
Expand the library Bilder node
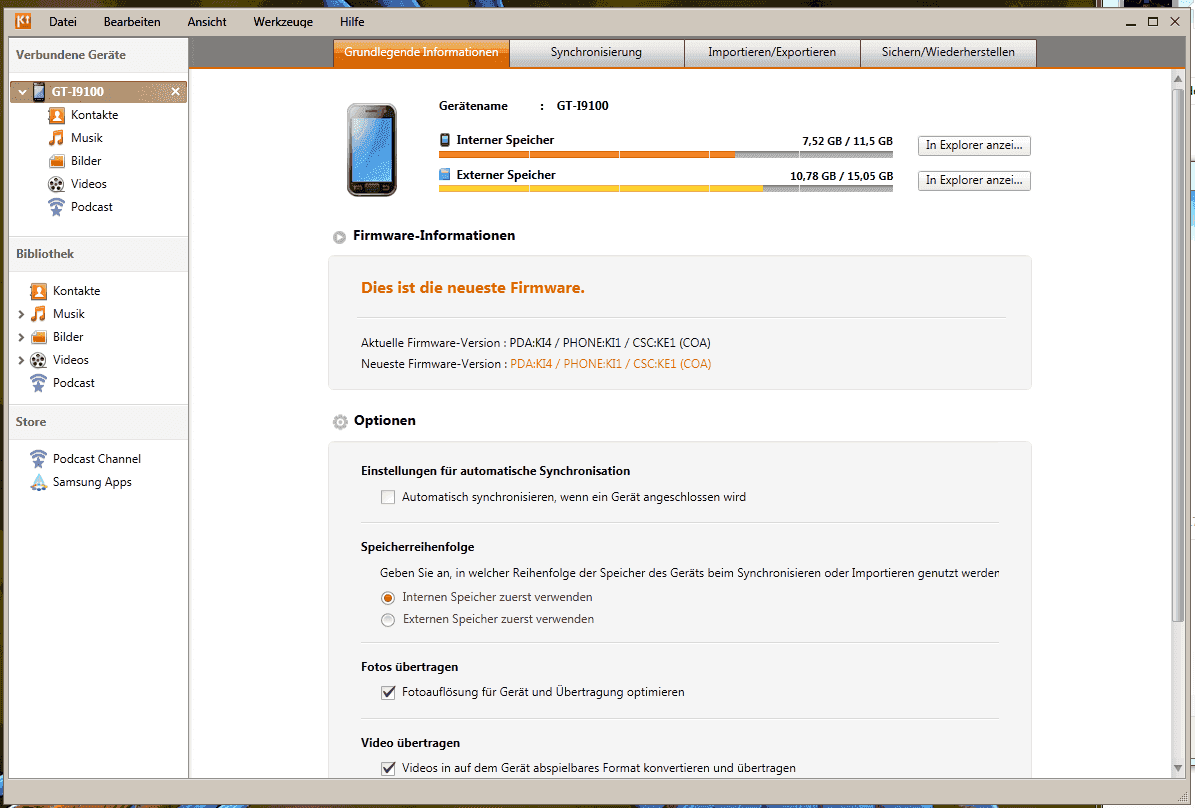(x=21, y=337)
